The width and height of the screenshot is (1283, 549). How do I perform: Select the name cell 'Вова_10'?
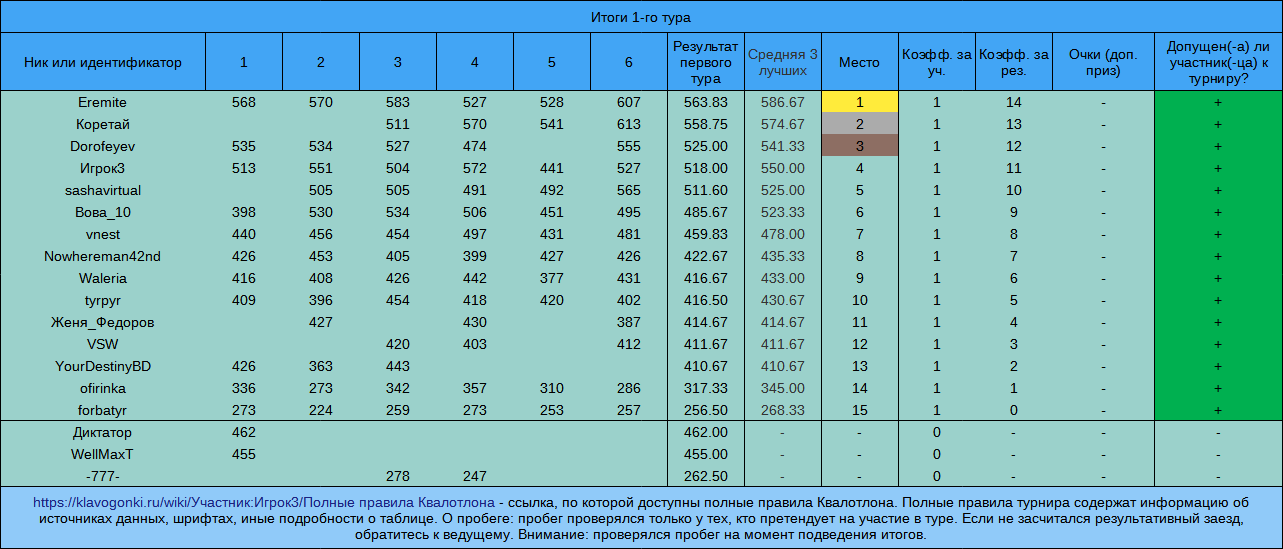103,213
